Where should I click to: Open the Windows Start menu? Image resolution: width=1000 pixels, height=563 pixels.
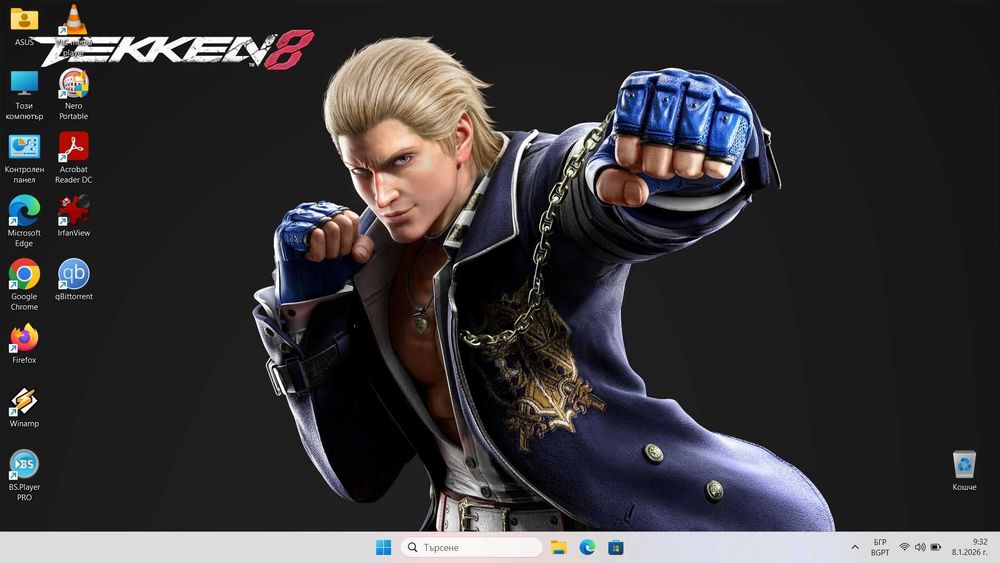(x=383, y=547)
